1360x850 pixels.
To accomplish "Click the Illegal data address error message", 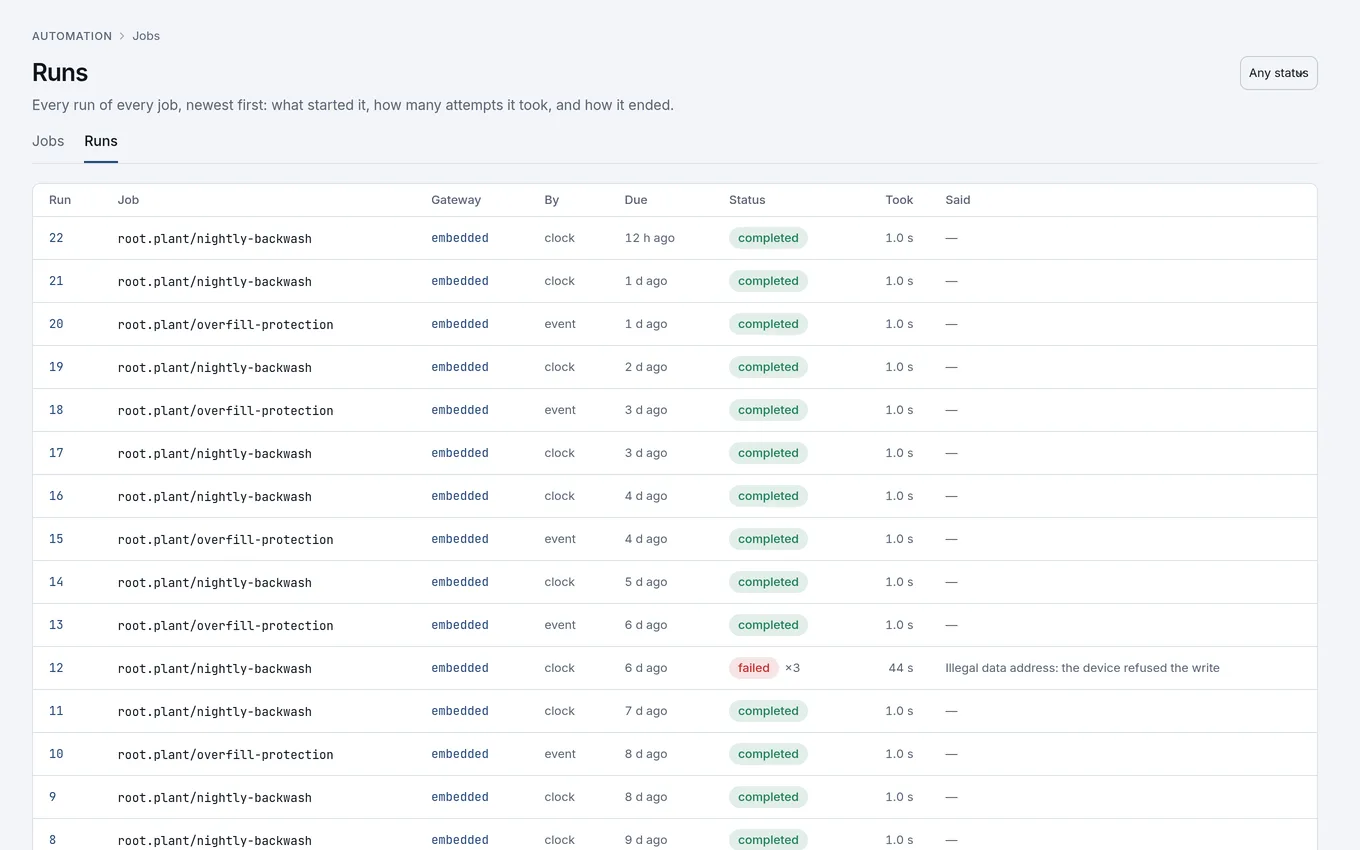I will tap(1082, 668).
